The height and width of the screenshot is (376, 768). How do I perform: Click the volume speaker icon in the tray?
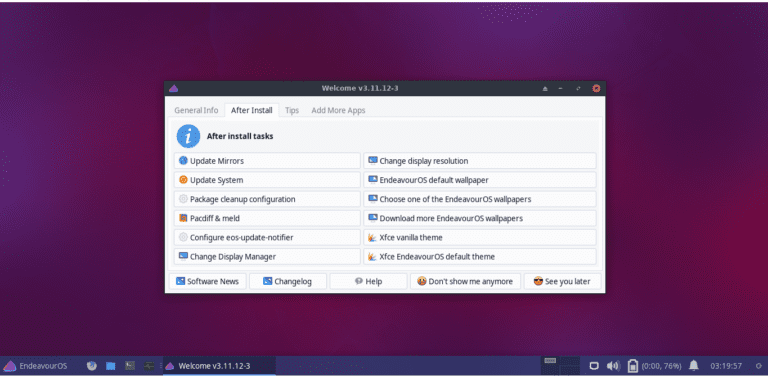click(613, 366)
